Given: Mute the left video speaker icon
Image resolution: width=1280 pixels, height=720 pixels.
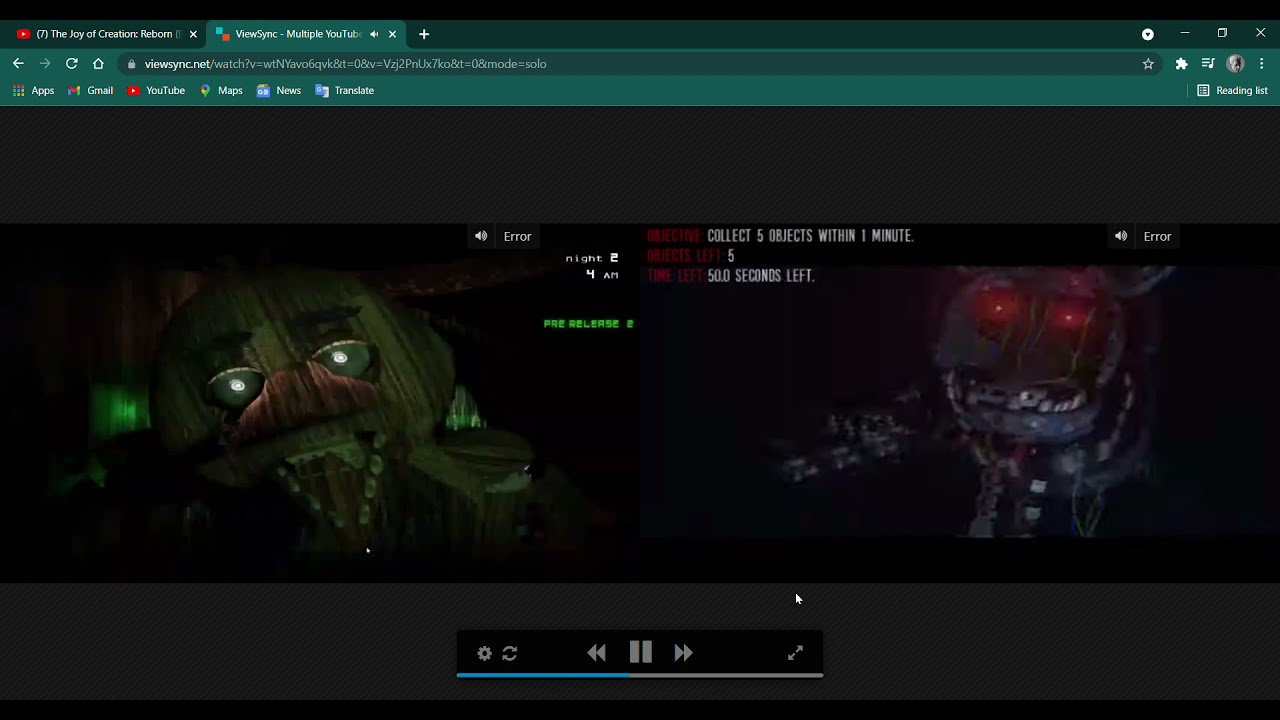Looking at the screenshot, I should (481, 236).
